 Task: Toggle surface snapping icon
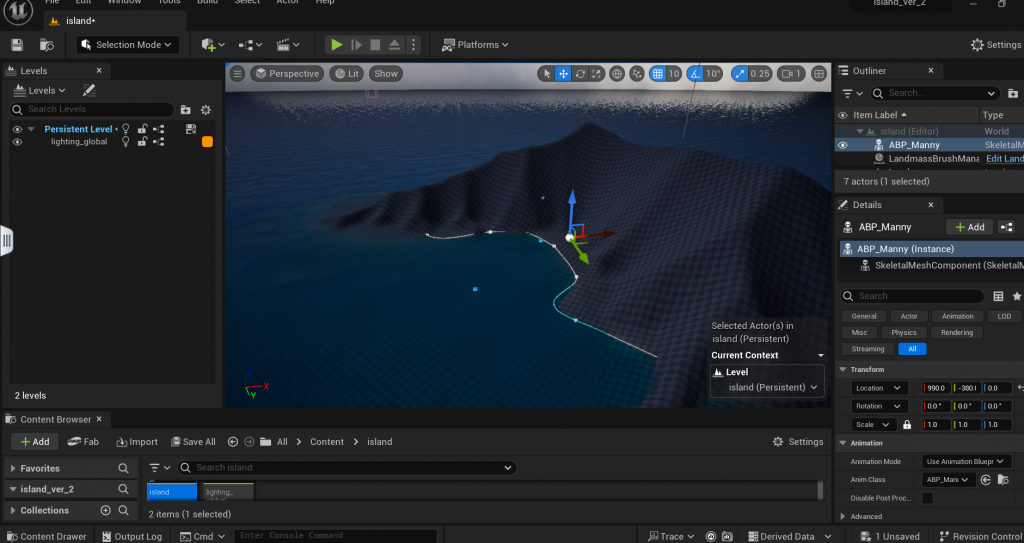tap(637, 74)
